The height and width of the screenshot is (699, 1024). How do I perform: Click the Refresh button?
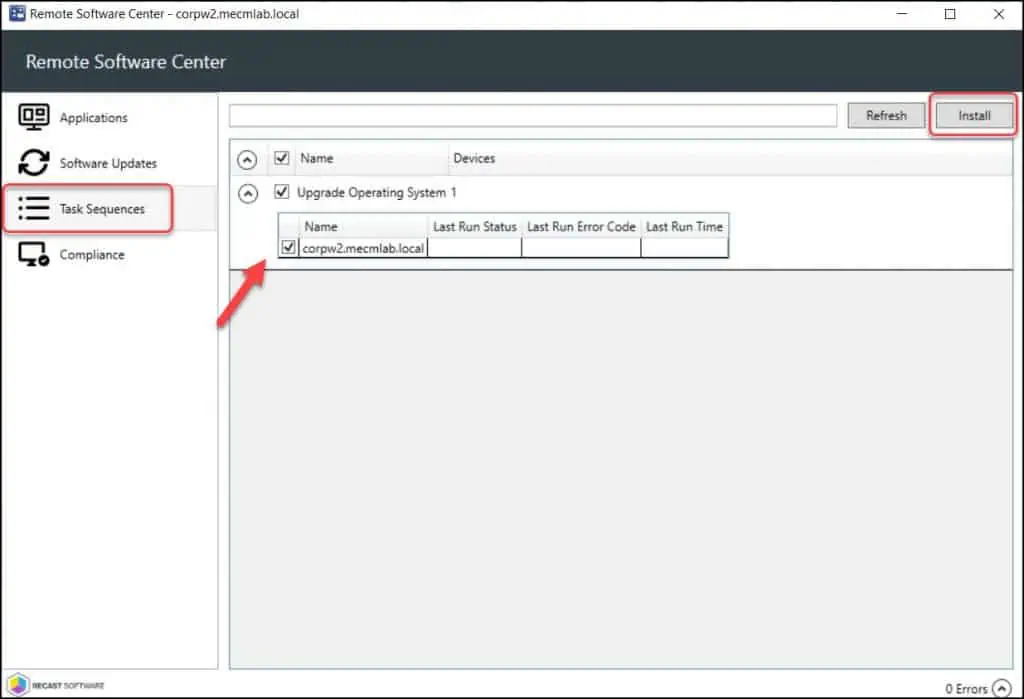tap(886, 116)
